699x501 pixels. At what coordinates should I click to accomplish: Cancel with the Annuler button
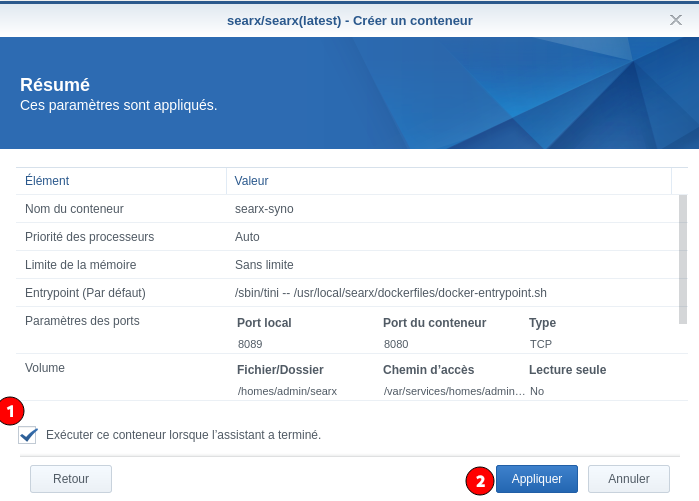point(628,479)
